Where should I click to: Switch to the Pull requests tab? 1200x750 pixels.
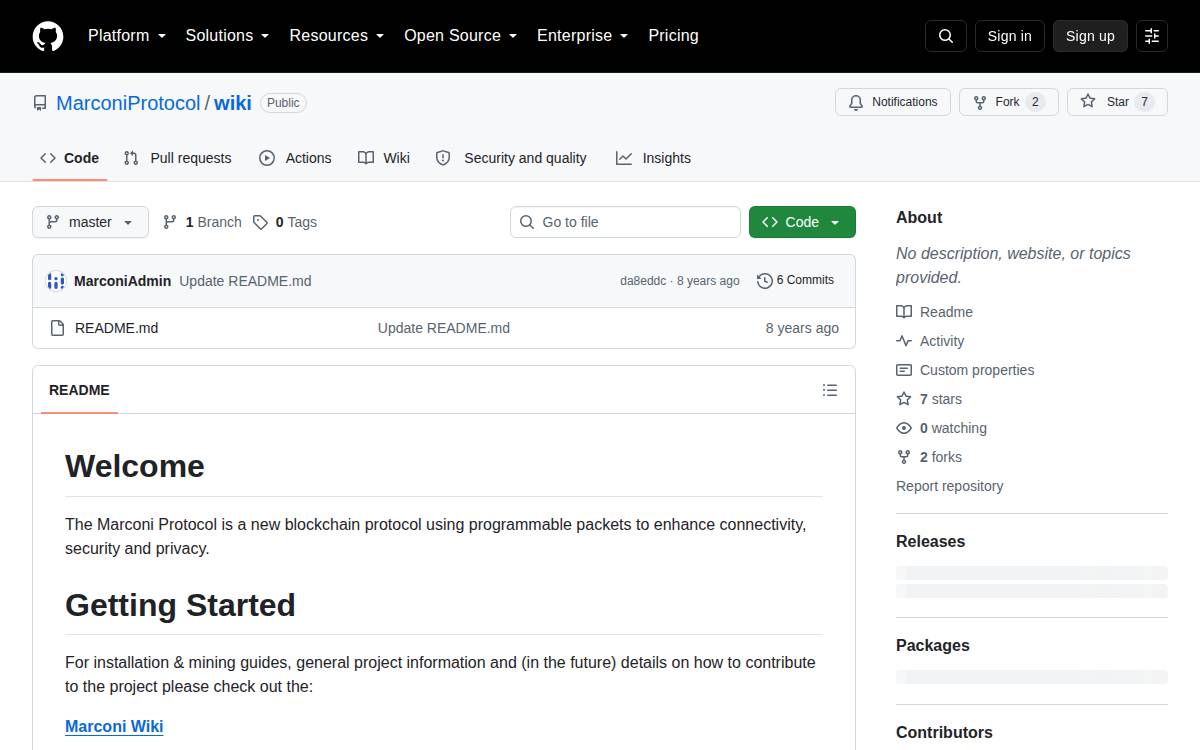(177, 158)
